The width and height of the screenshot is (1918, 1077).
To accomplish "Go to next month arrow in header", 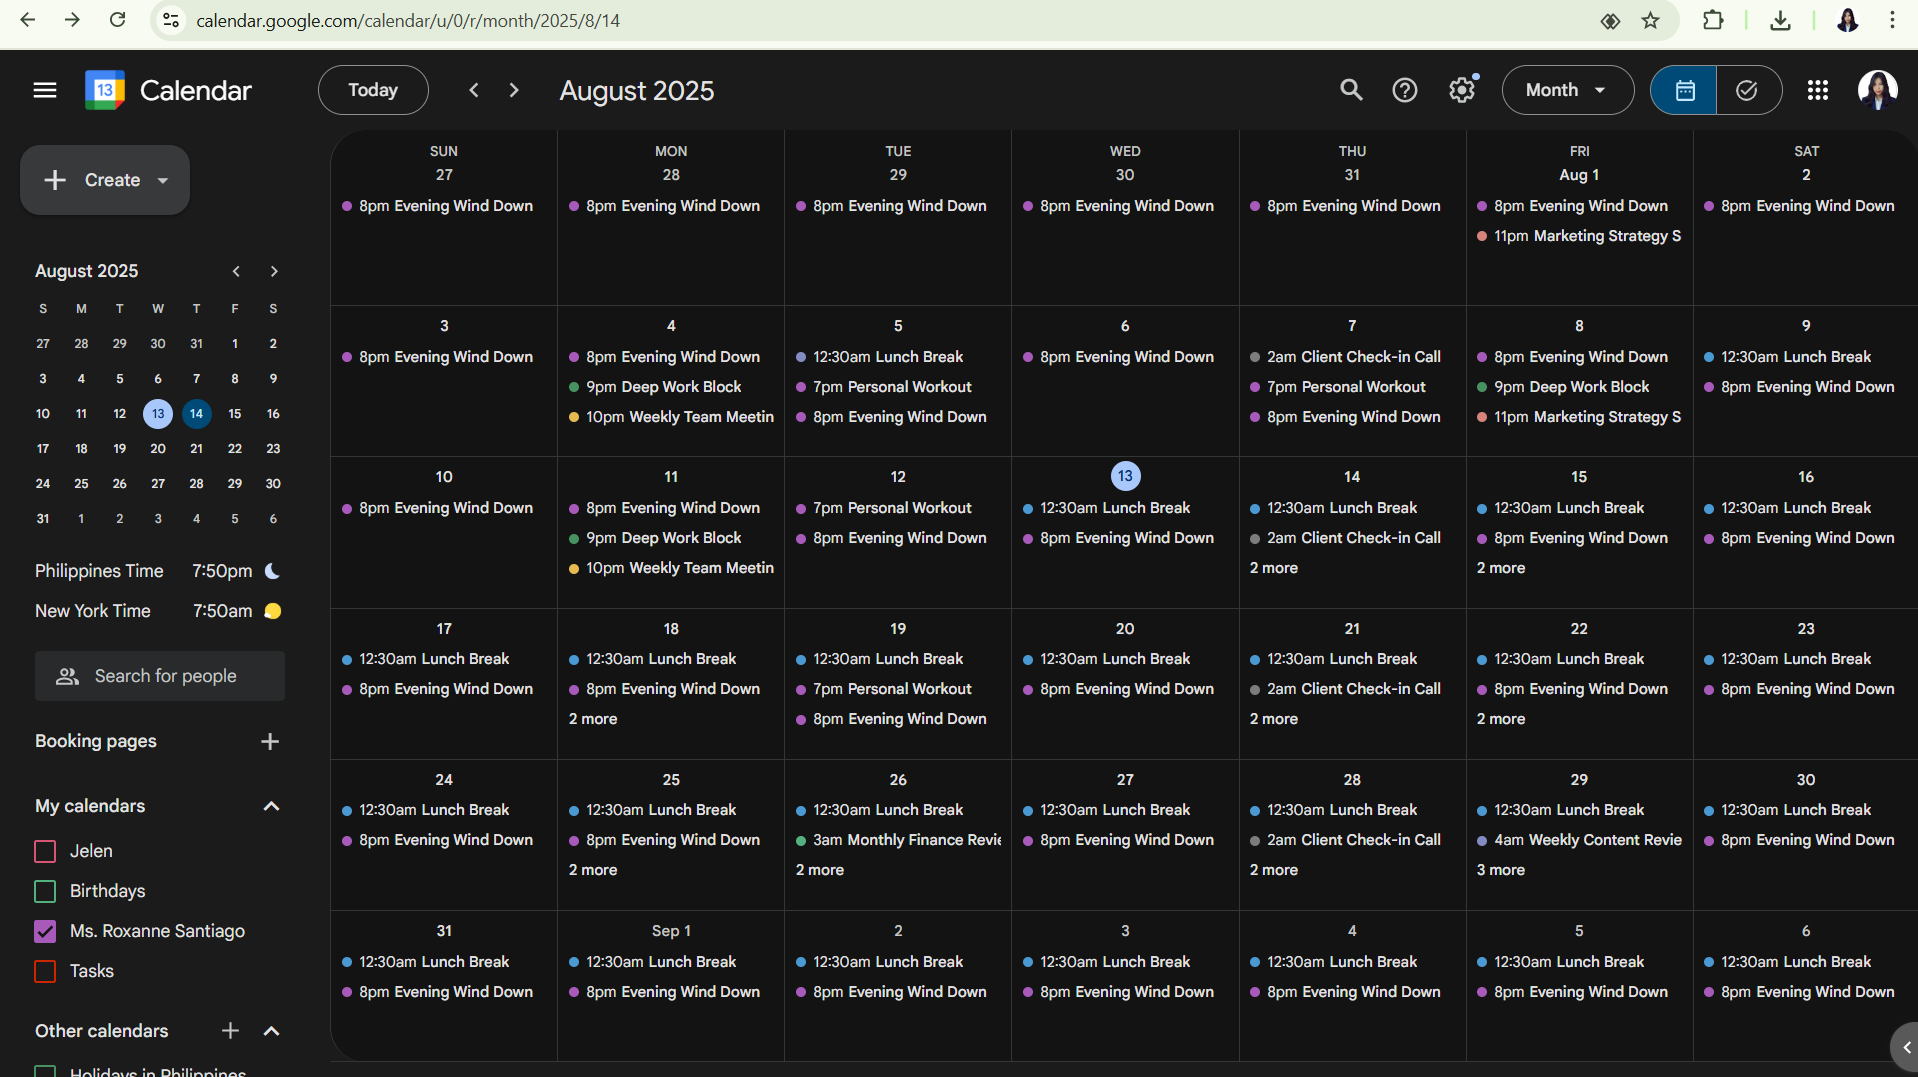I will pyautogui.click(x=514, y=90).
